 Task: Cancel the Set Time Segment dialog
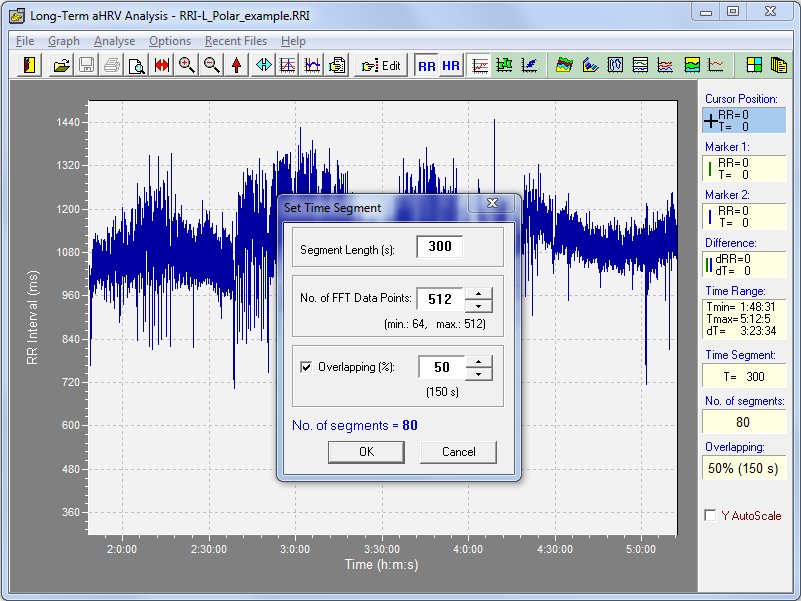click(x=458, y=451)
